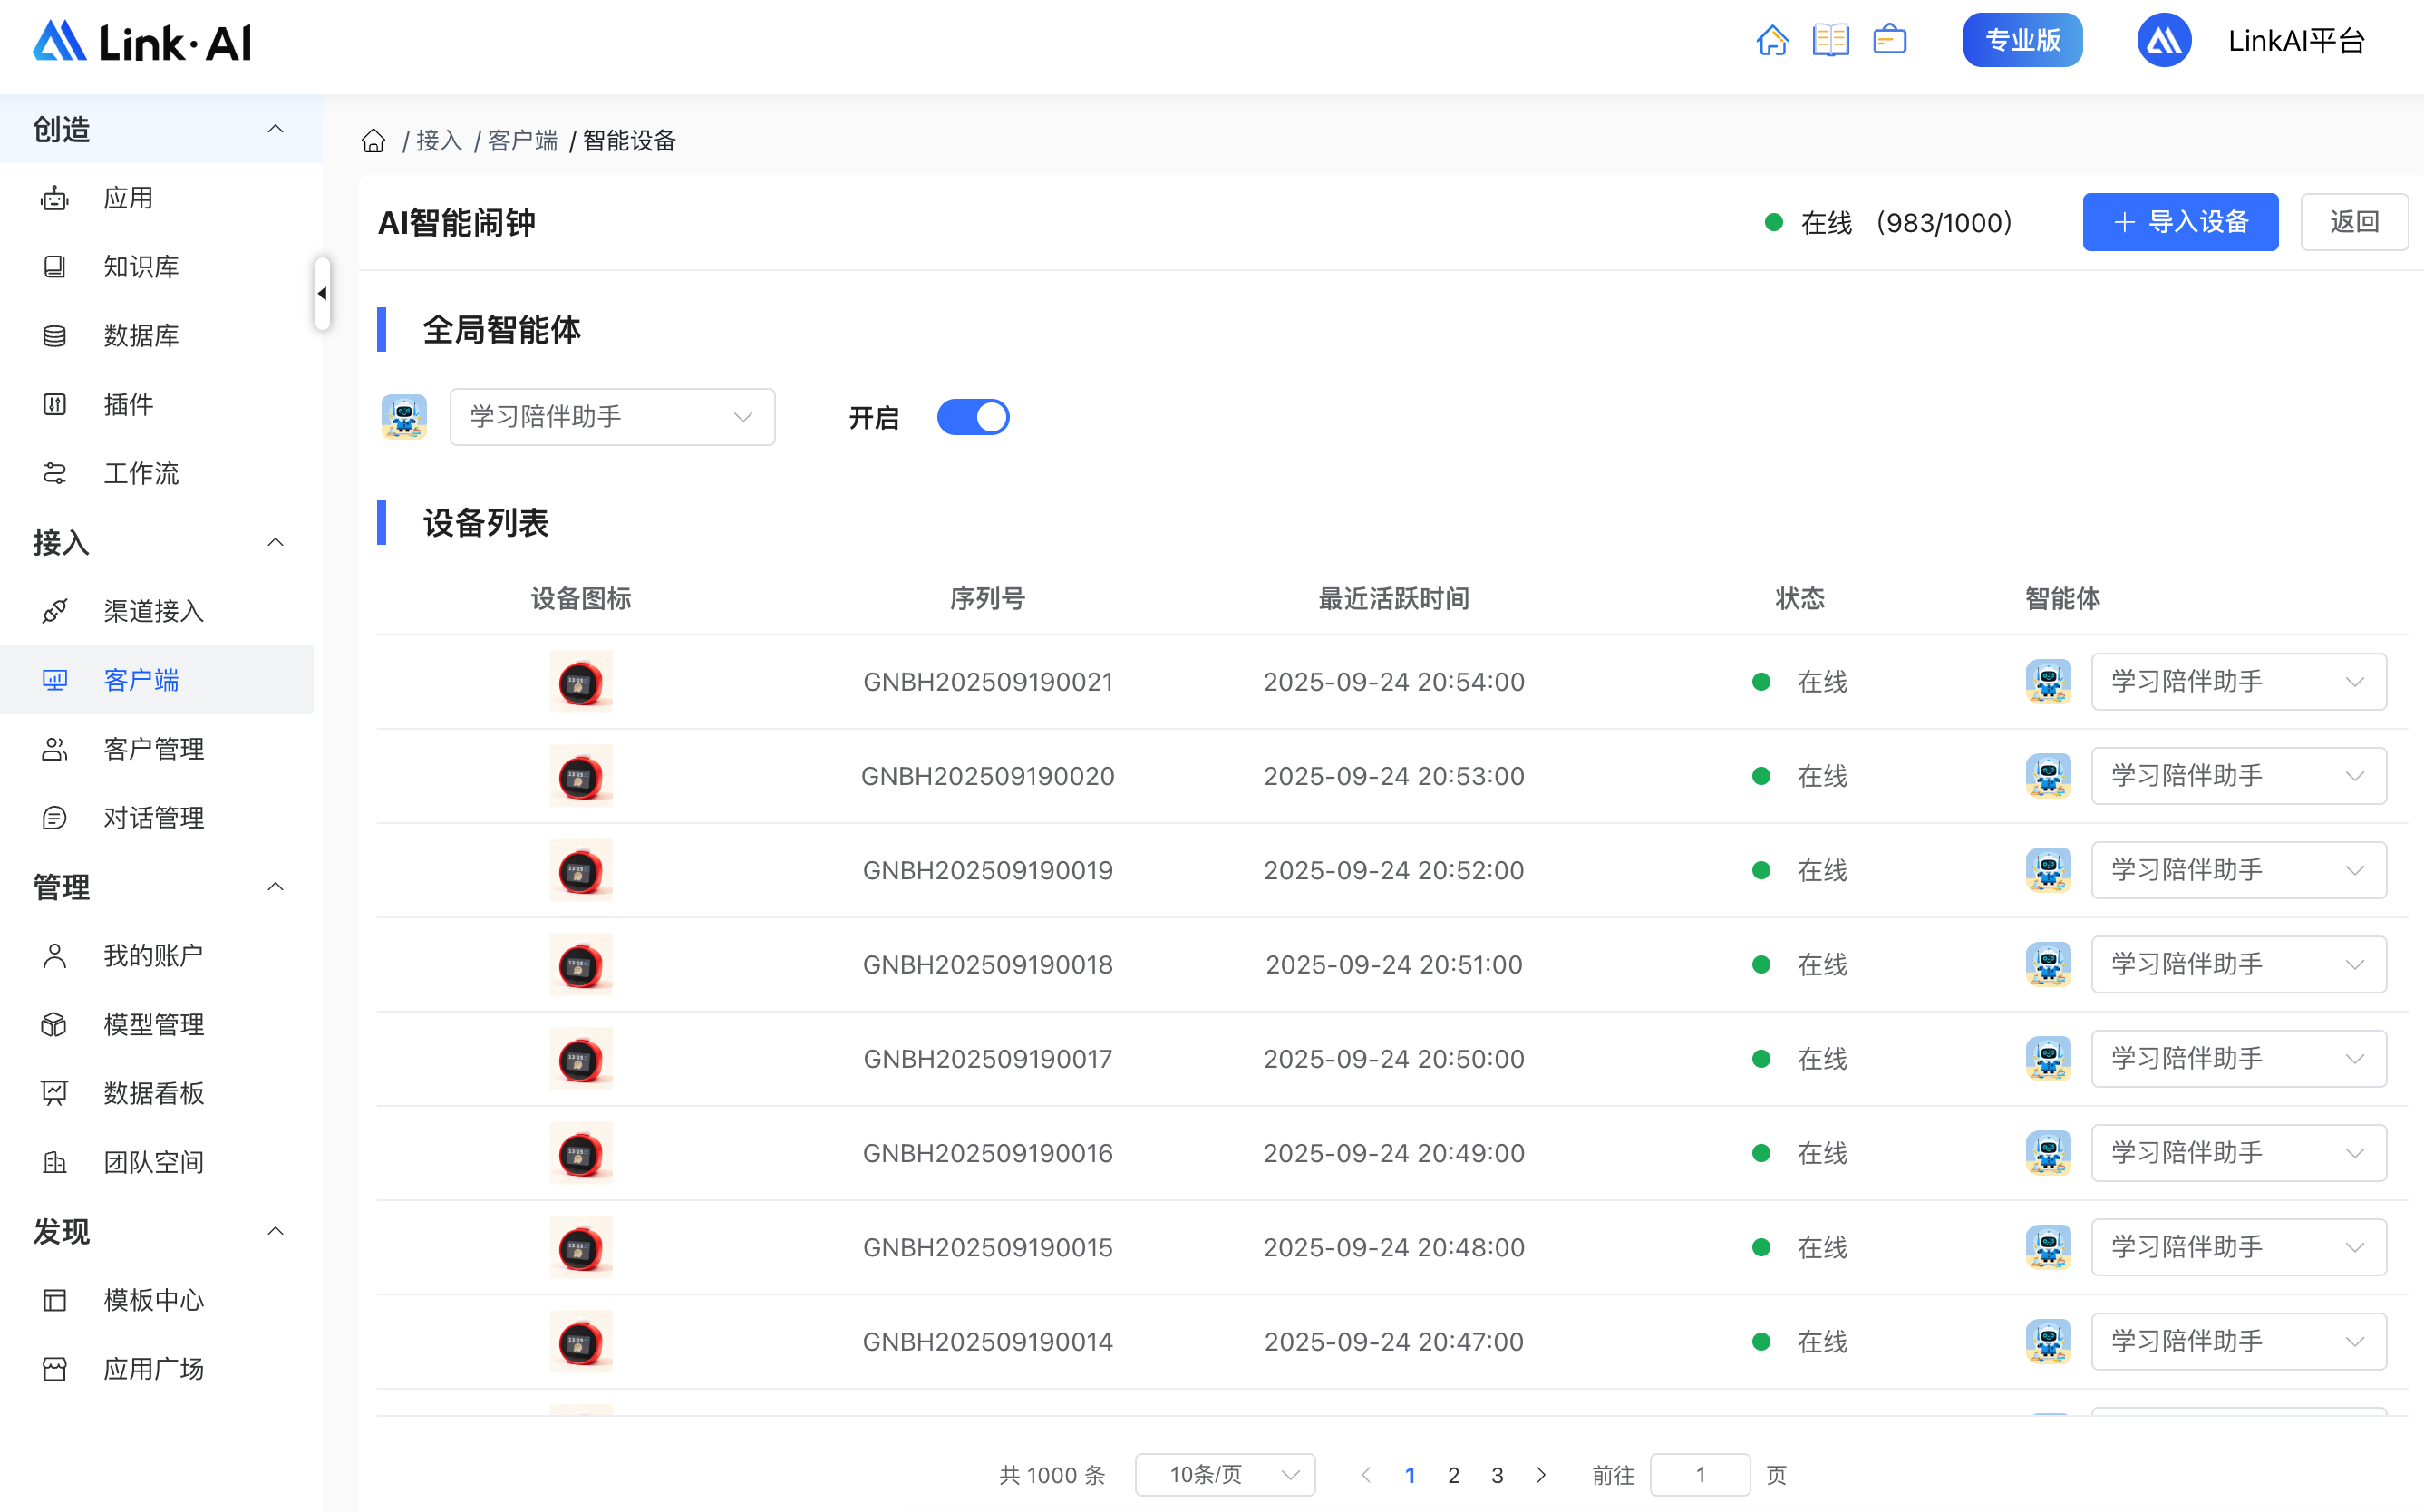The image size is (2424, 1512).
Task: Open 知识库 in the sidebar
Action: 141,267
